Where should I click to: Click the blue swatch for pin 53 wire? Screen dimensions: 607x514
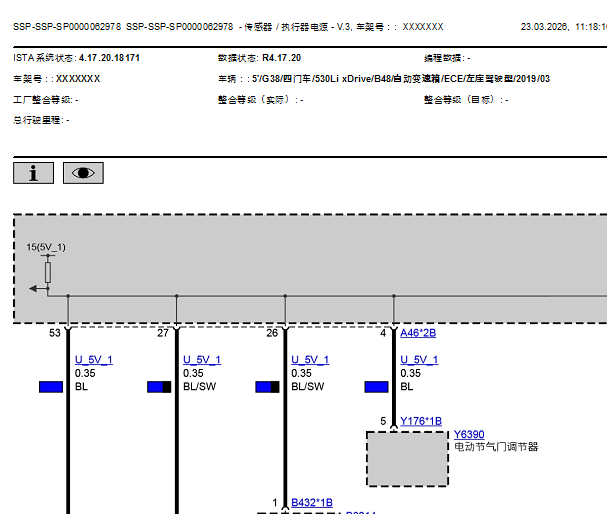(x=51, y=387)
